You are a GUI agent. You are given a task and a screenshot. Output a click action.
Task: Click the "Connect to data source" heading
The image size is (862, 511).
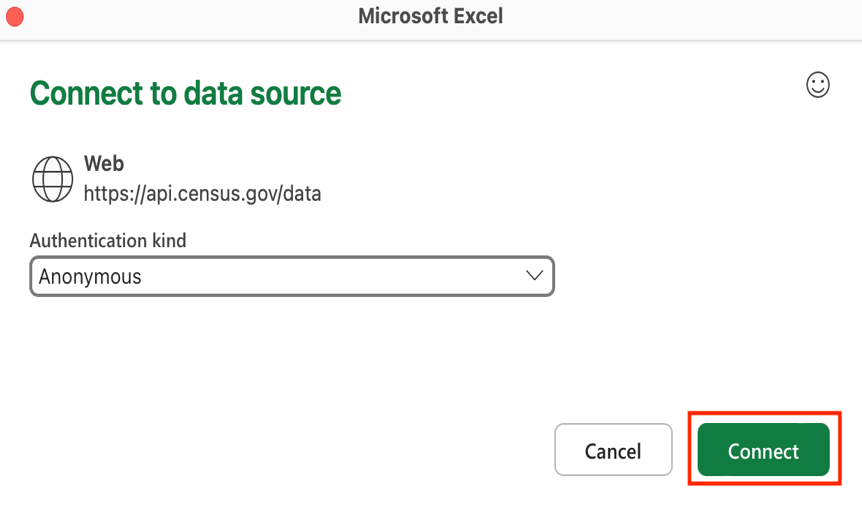point(185,93)
